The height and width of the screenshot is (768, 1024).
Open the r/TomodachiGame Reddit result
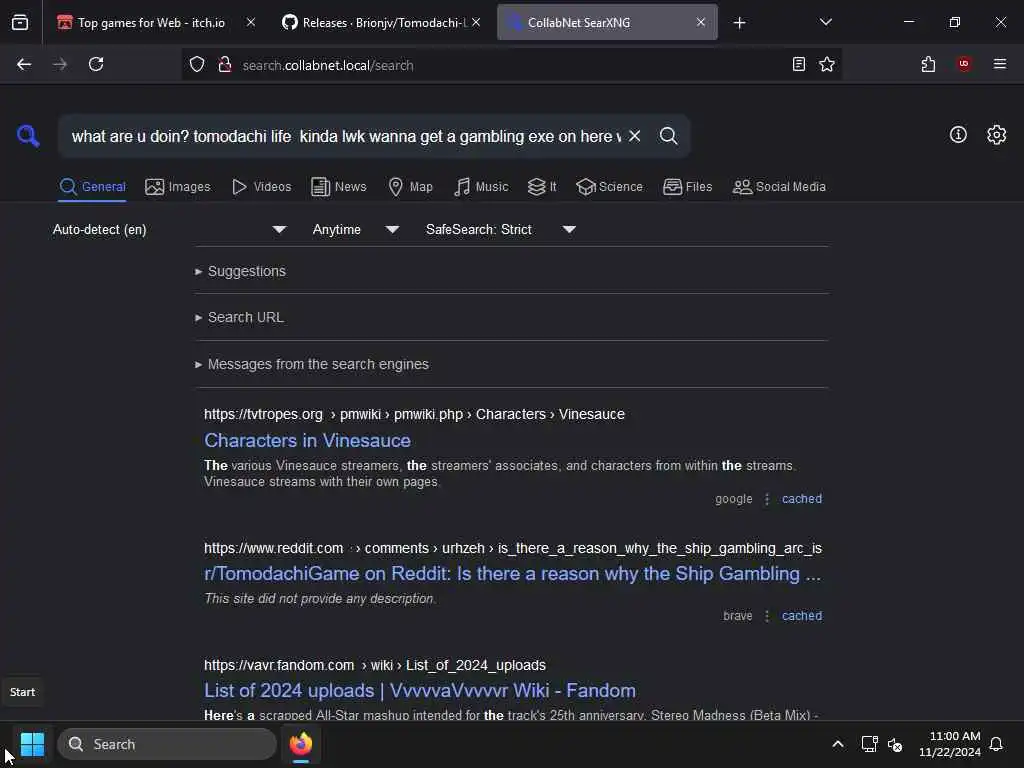pos(513,573)
